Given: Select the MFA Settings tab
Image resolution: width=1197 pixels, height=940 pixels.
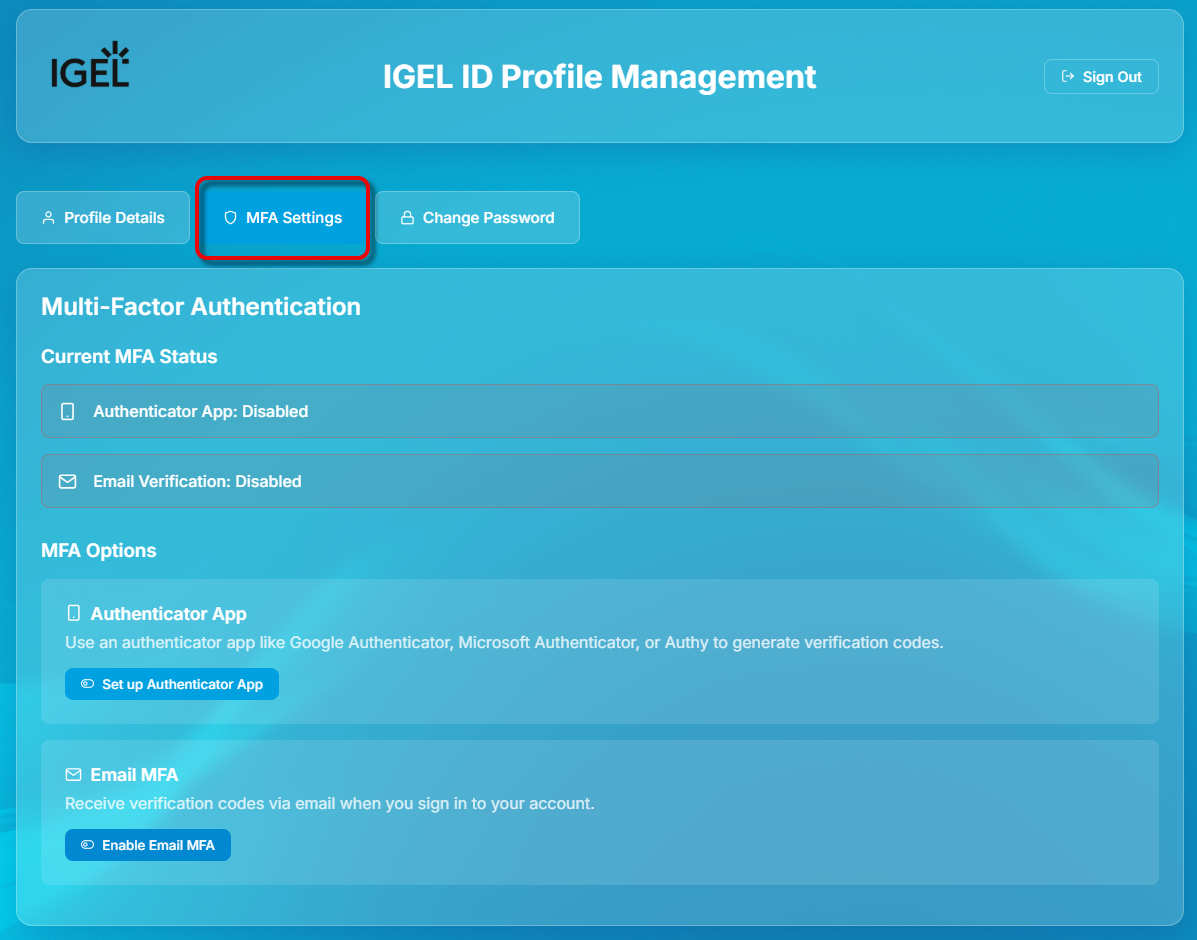Looking at the screenshot, I should [284, 218].
